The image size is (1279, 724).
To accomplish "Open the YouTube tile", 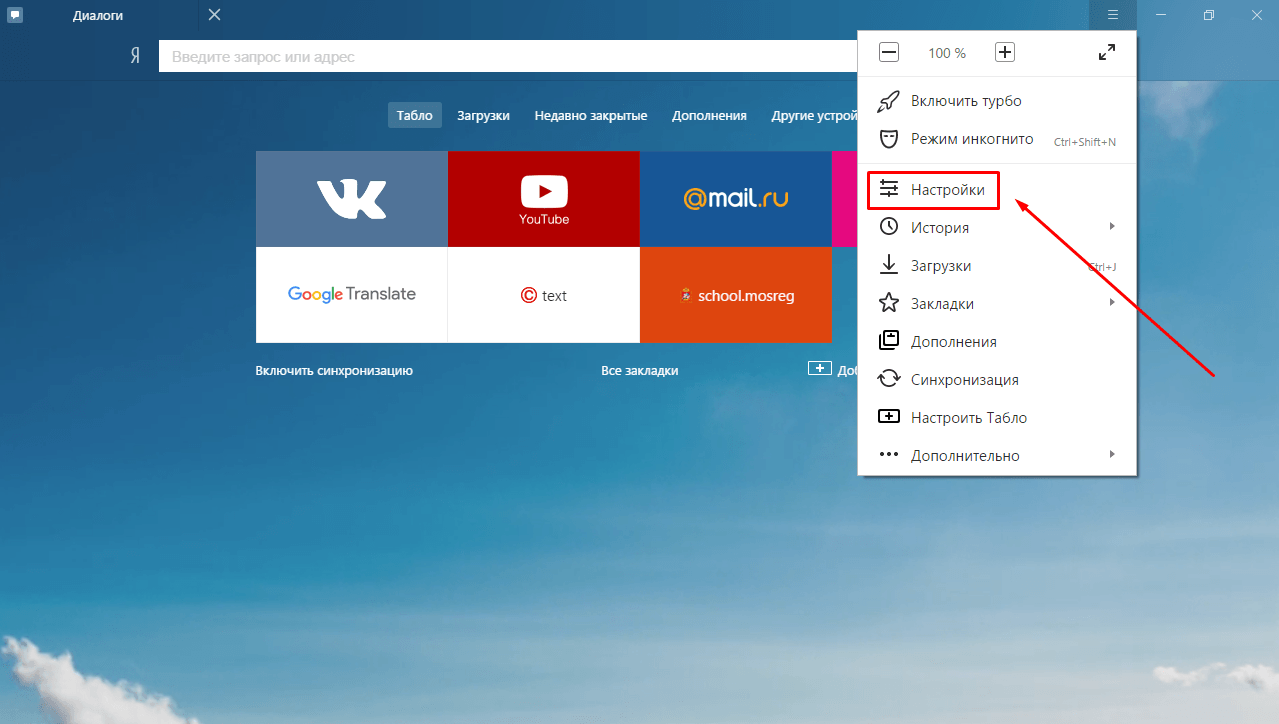I will (x=544, y=199).
